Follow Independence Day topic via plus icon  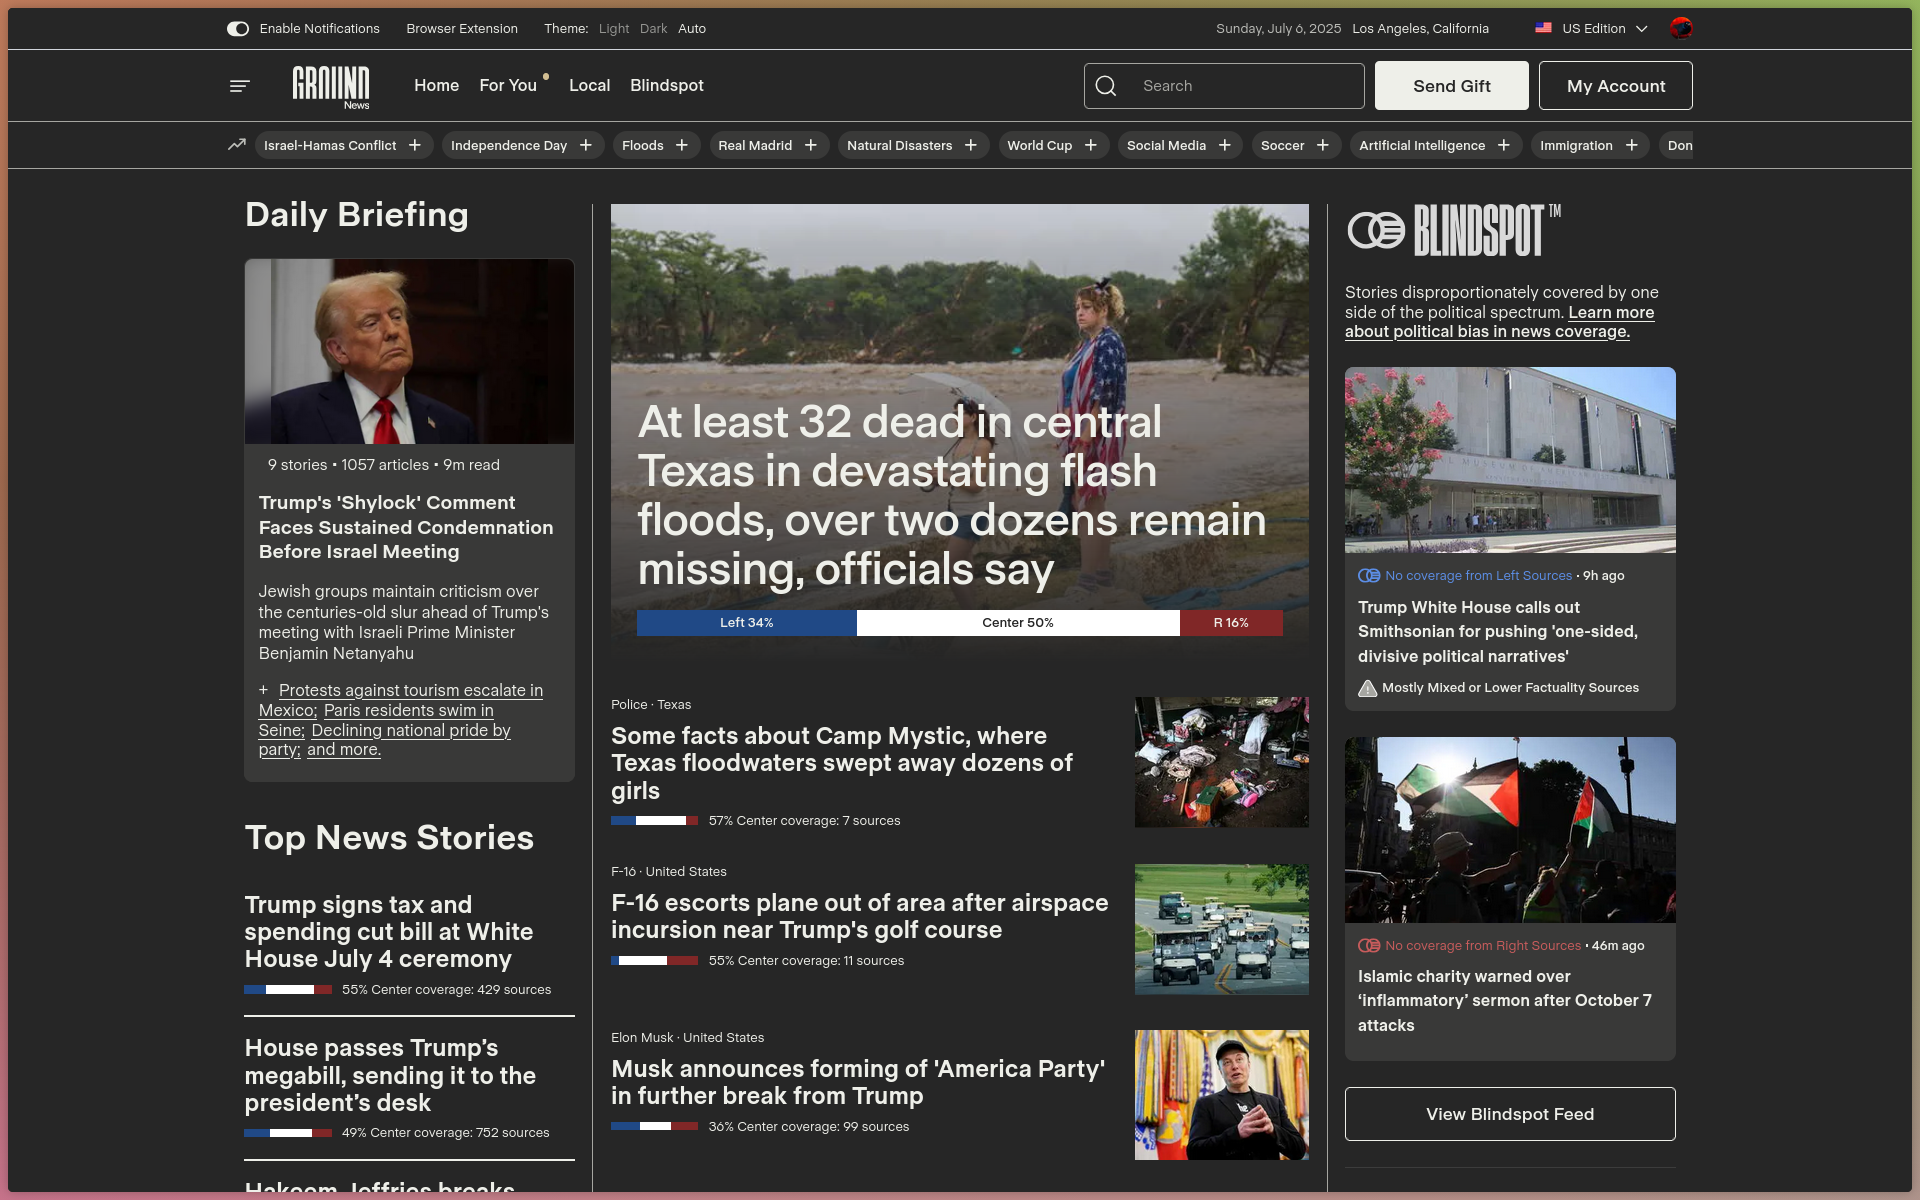pyautogui.click(x=586, y=145)
